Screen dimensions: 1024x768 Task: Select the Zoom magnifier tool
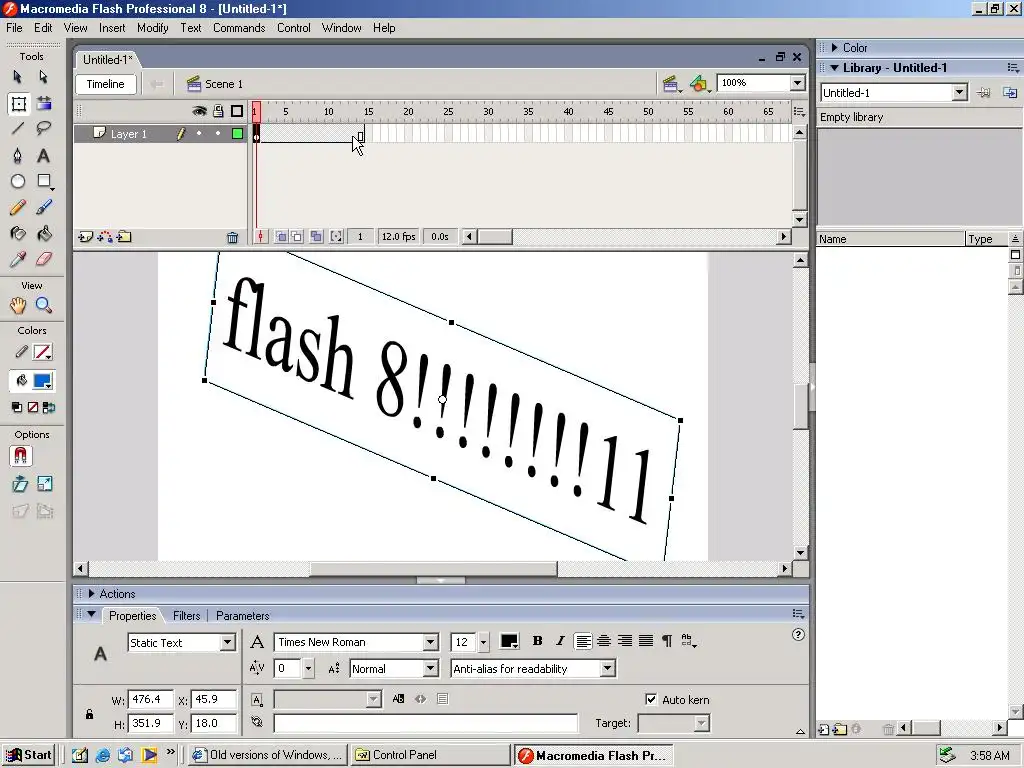(44, 305)
